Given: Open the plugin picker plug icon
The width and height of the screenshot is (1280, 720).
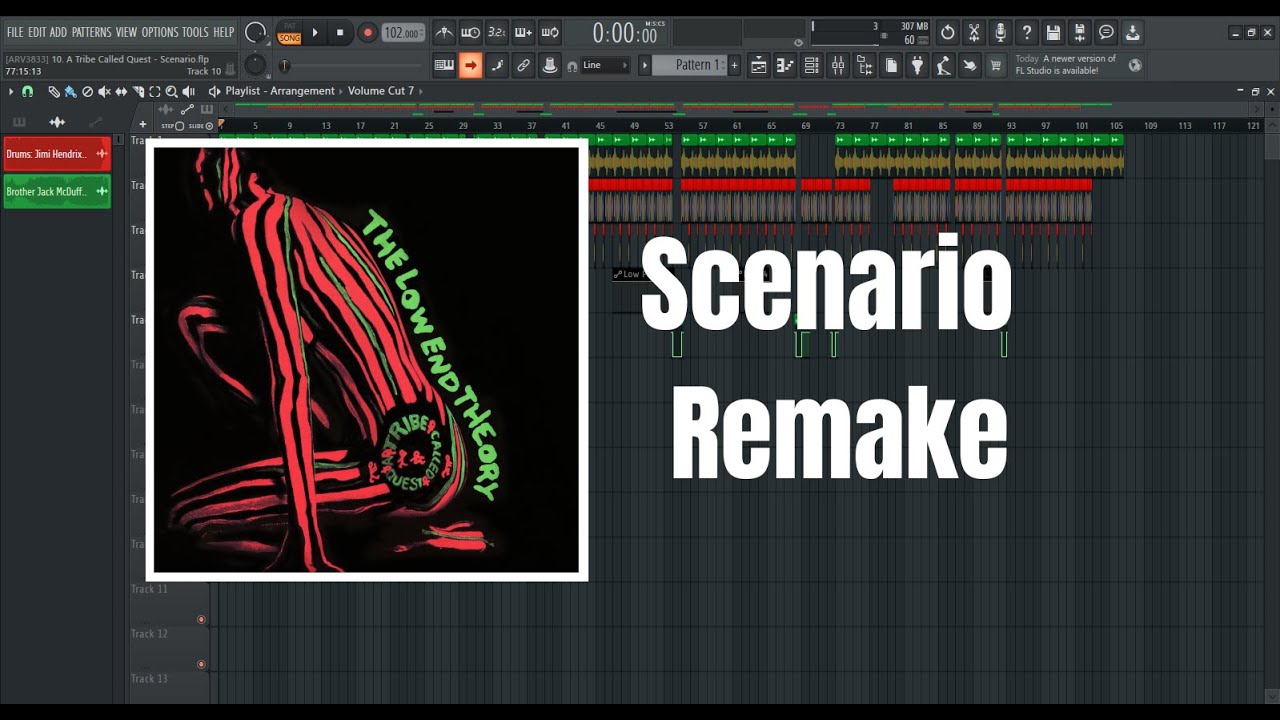Looking at the screenshot, I should tap(917, 65).
